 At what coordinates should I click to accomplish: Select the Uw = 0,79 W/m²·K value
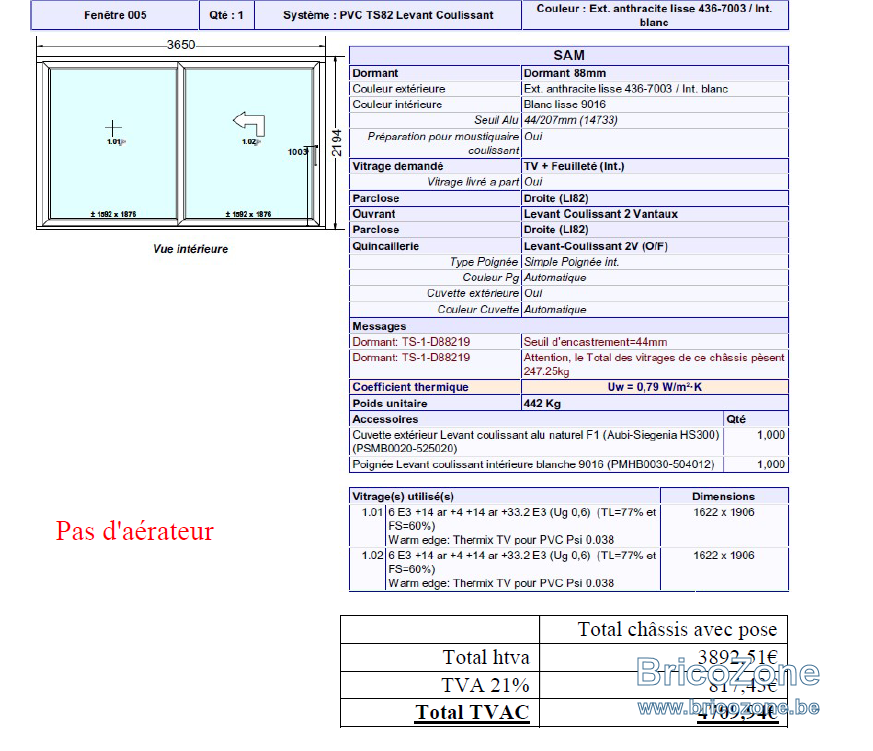pos(655,387)
